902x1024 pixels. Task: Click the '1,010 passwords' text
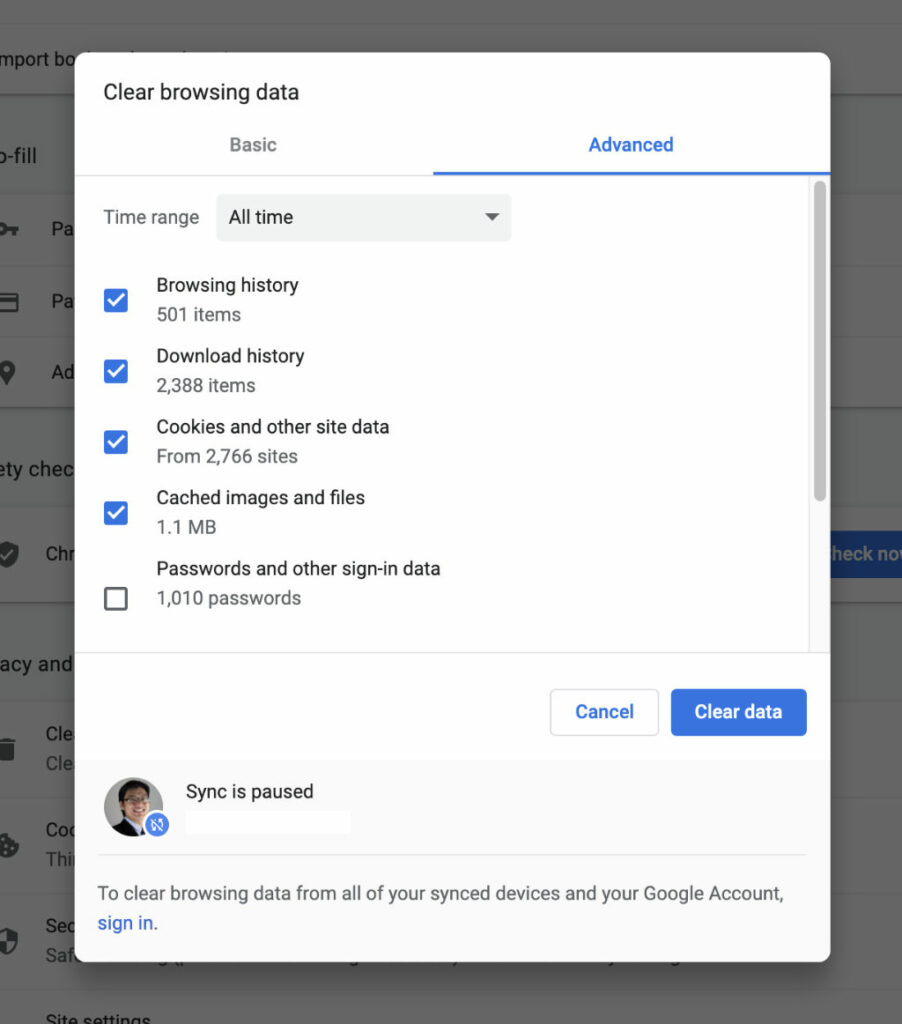(x=229, y=598)
